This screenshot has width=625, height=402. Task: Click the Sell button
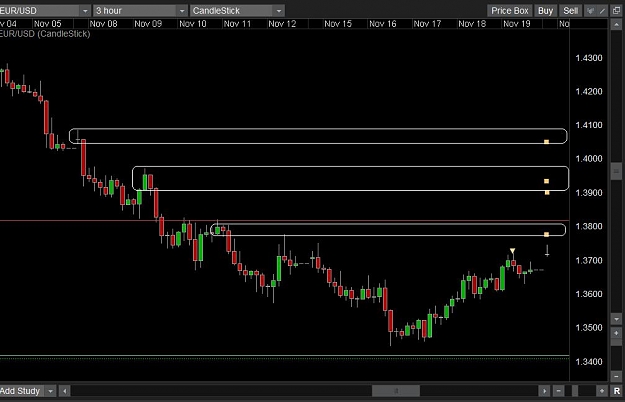click(x=570, y=11)
